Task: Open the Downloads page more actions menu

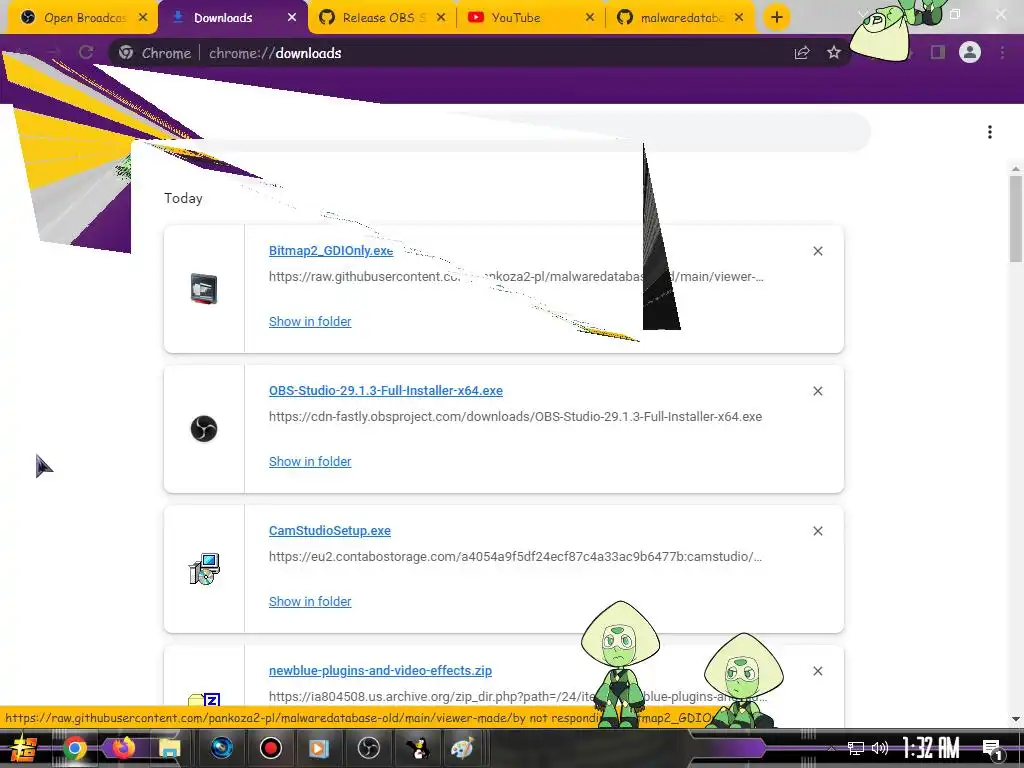Action: [x=990, y=132]
